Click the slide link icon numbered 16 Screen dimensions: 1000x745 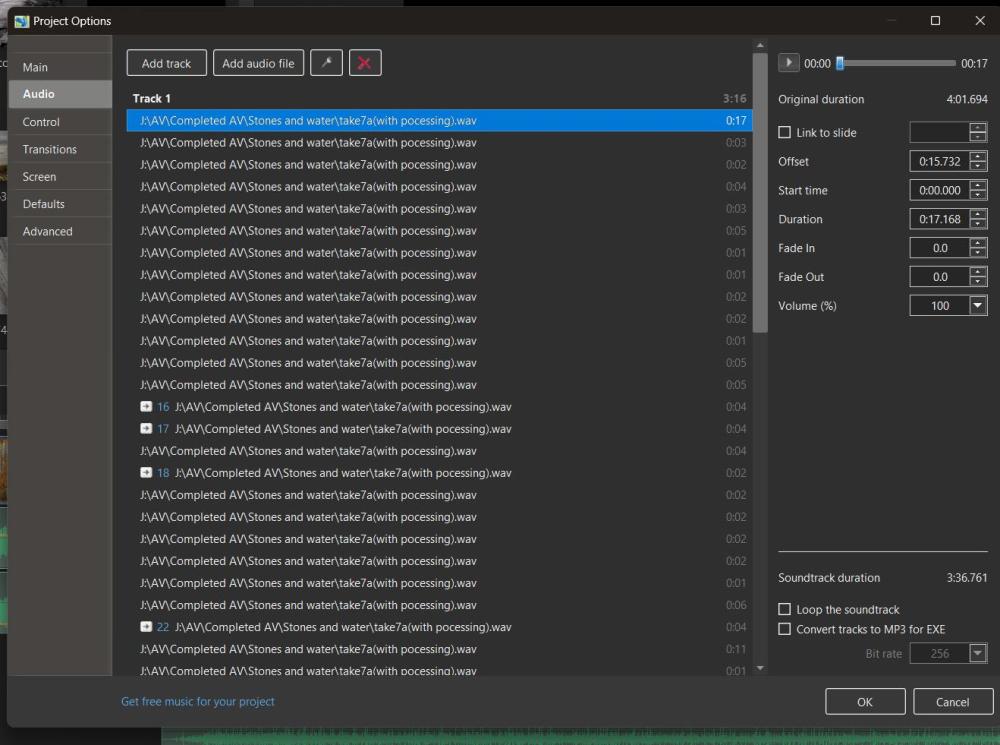[147, 407]
